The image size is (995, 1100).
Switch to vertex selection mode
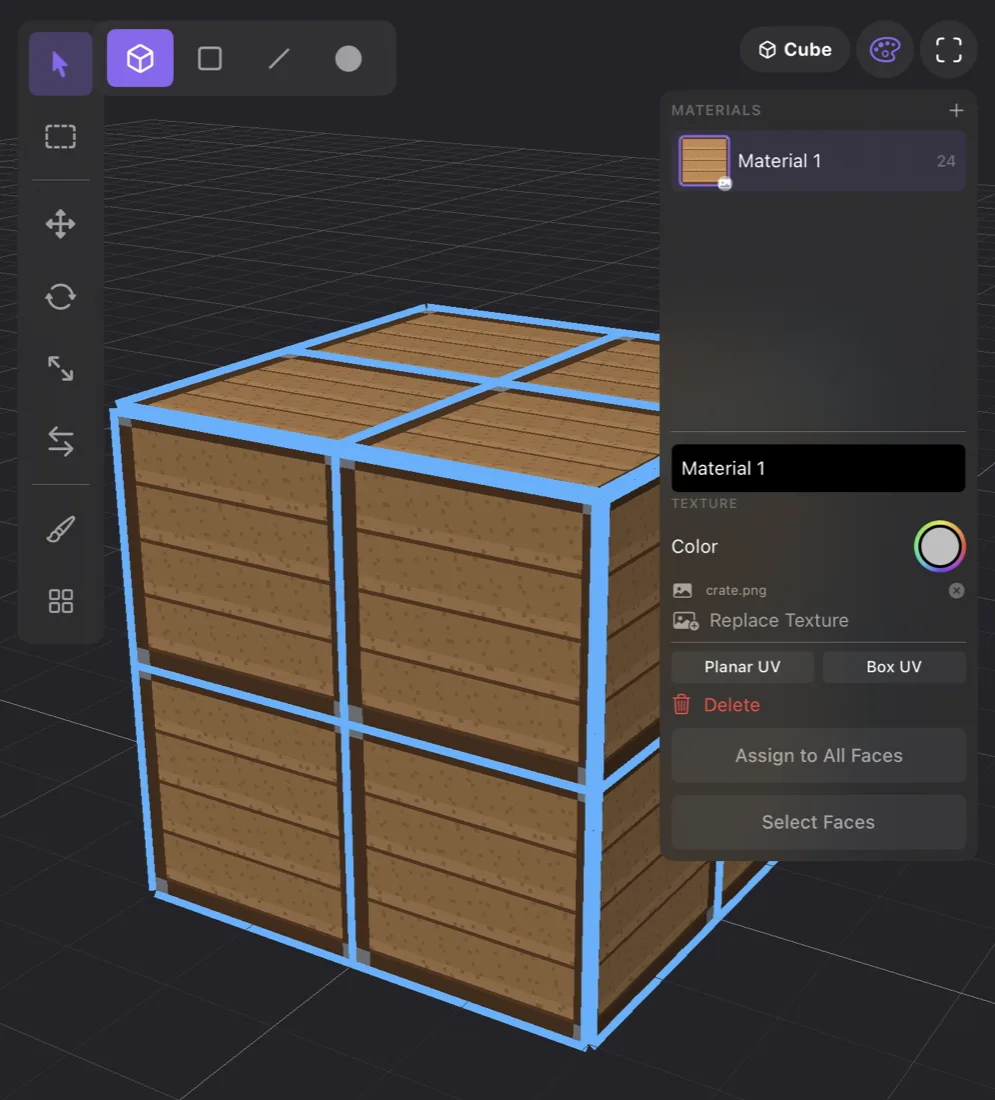click(x=349, y=58)
